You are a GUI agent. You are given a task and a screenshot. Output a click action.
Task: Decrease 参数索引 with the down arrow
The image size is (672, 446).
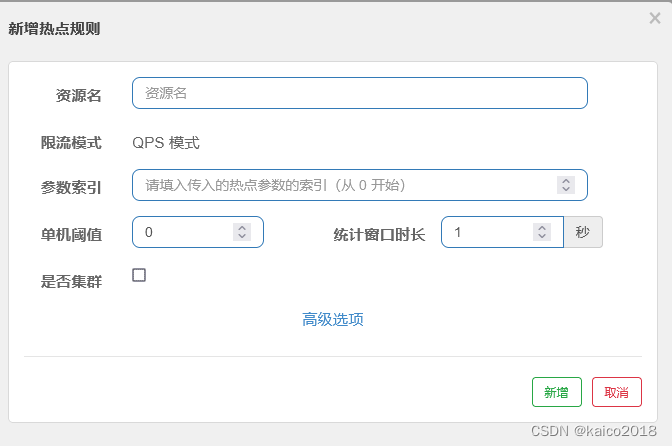tap(566, 190)
